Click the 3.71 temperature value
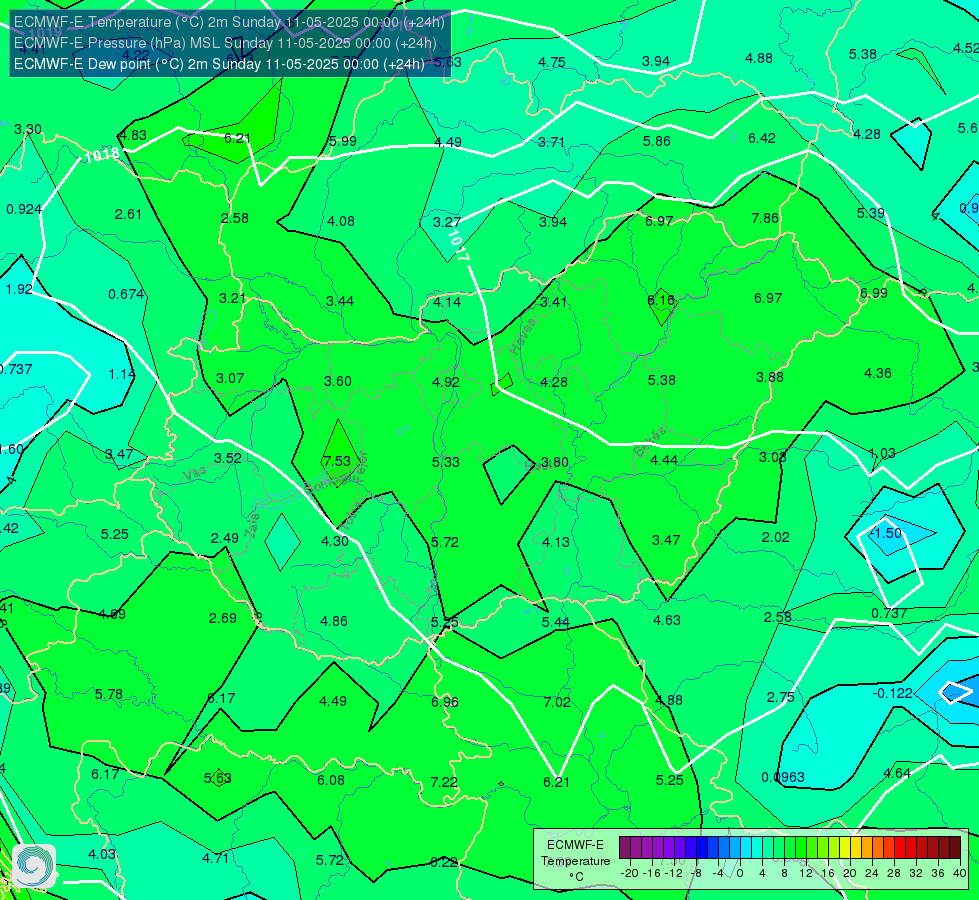 [551, 142]
